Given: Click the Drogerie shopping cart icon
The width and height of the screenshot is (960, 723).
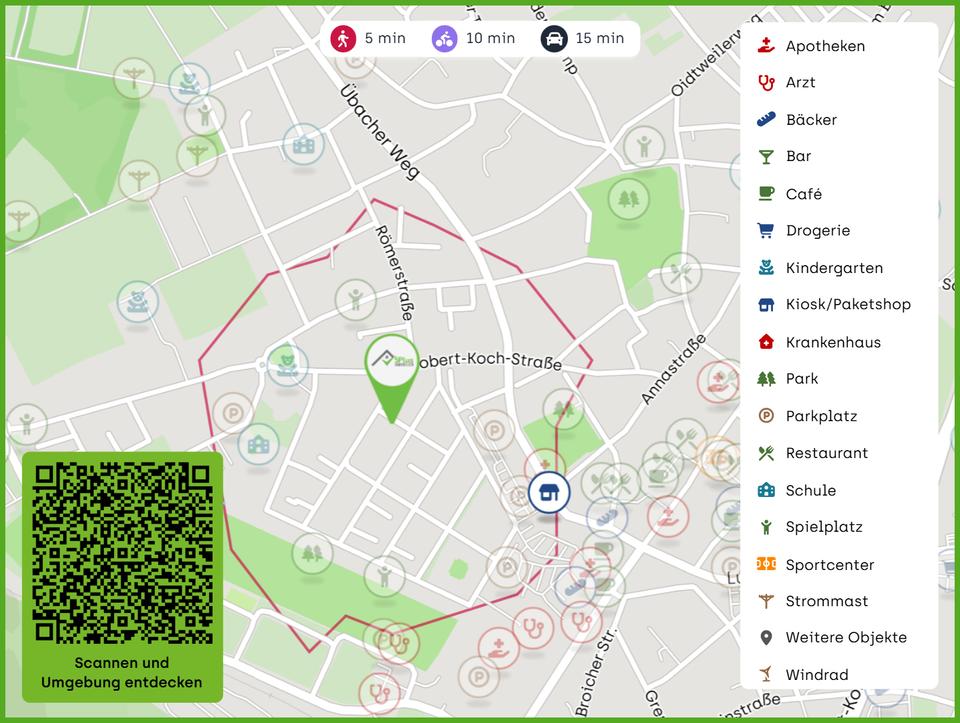Looking at the screenshot, I should (766, 230).
